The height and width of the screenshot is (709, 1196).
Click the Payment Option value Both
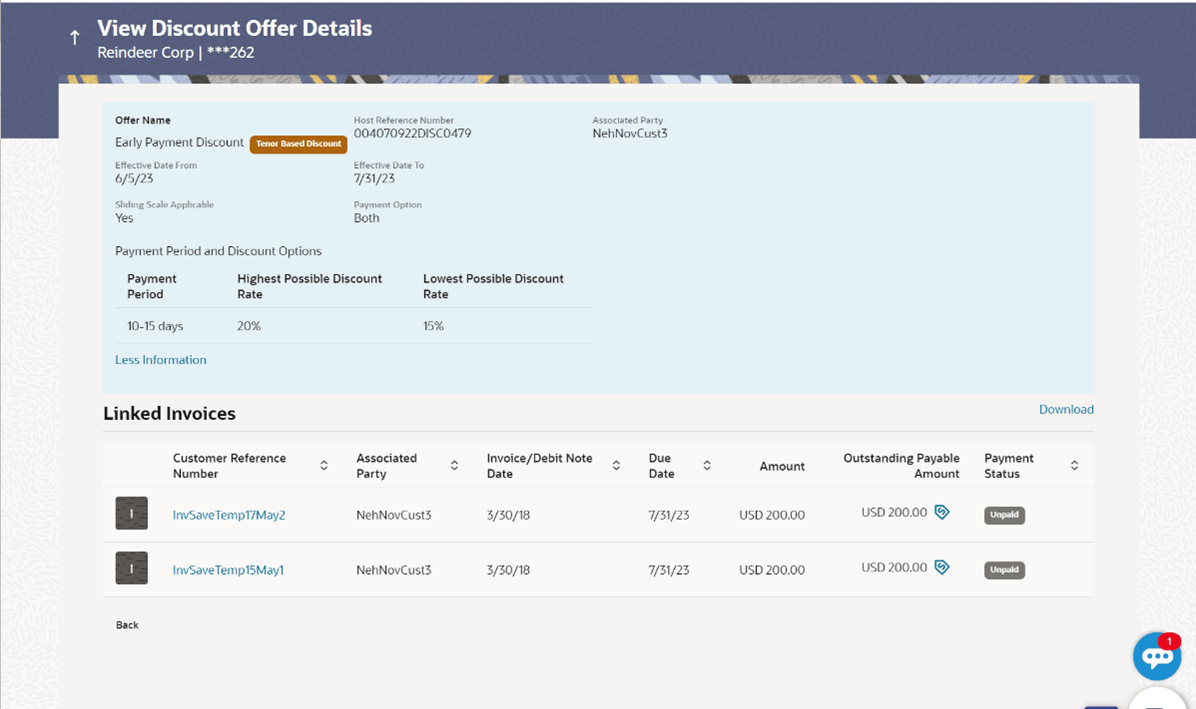coord(367,218)
